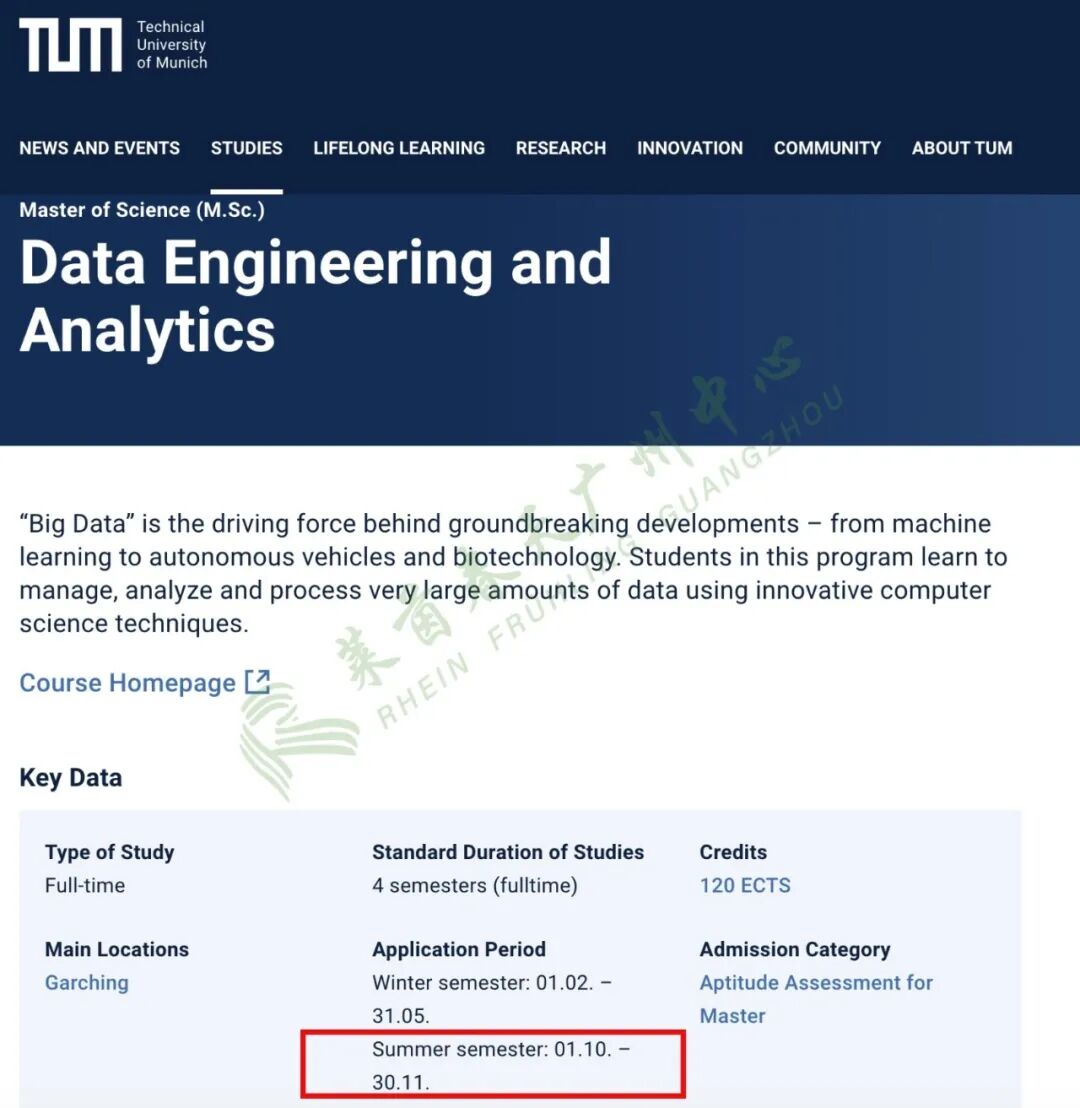This screenshot has height=1108, width=1080.
Task: Click the TUM logo icon
Action: click(70, 45)
